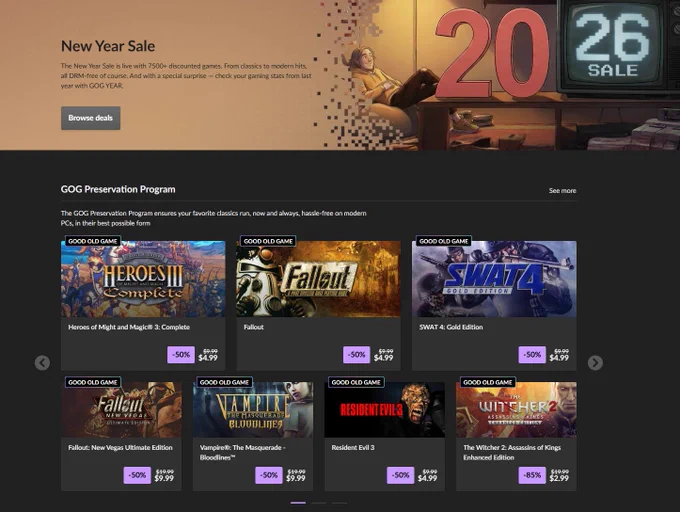The image size is (680, 512).
Task: Click Fallout: New Vegas Ultimate Edition title
Action: pos(120,448)
